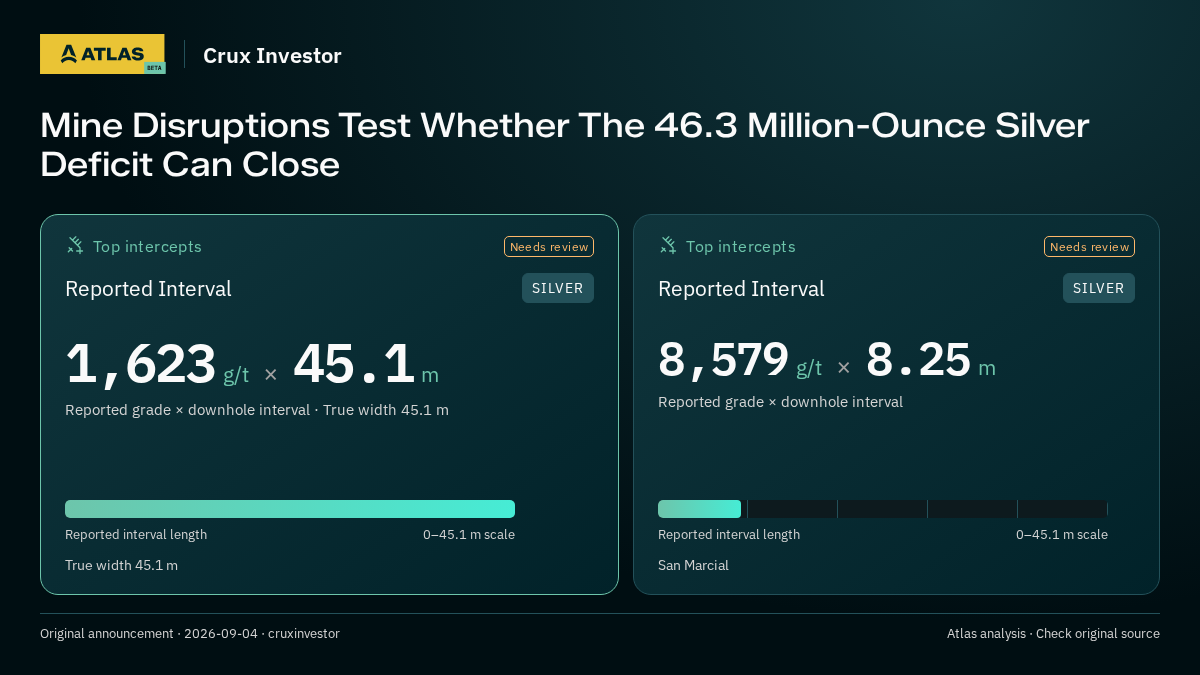The width and height of the screenshot is (1200, 675).
Task: Click the drill icon in right card
Action: point(668,245)
